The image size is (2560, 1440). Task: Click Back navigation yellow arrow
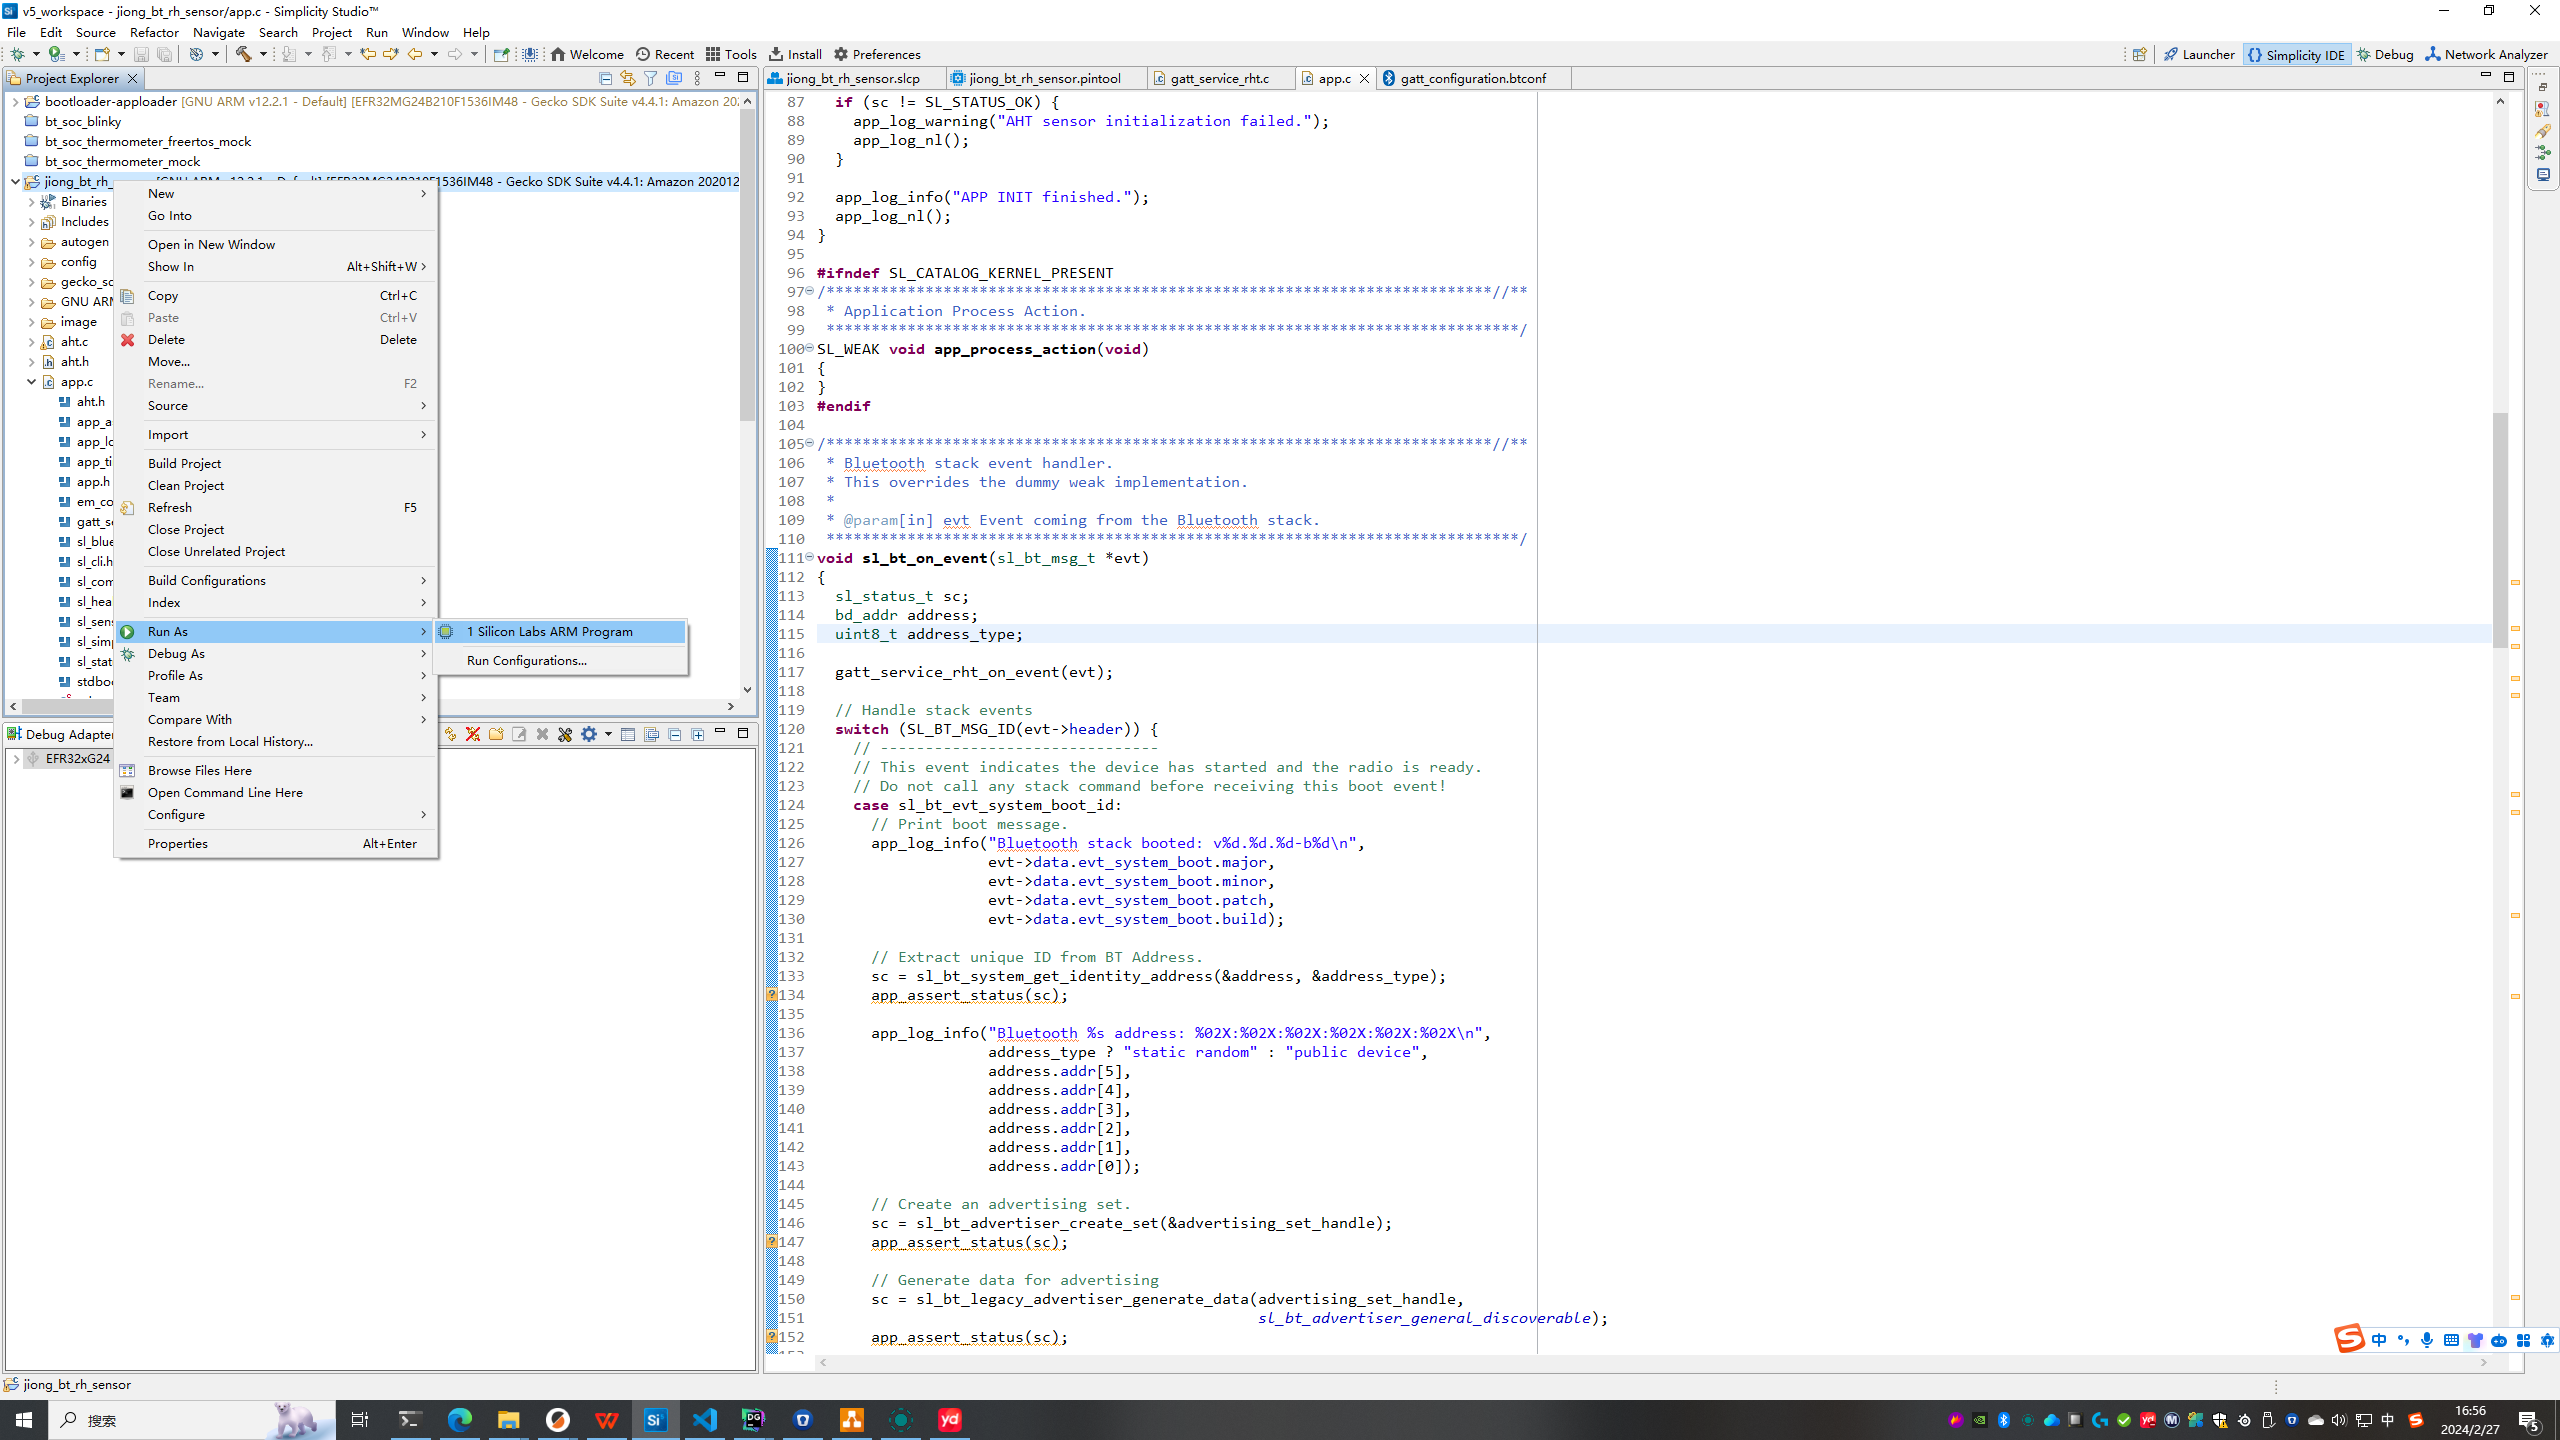click(414, 54)
